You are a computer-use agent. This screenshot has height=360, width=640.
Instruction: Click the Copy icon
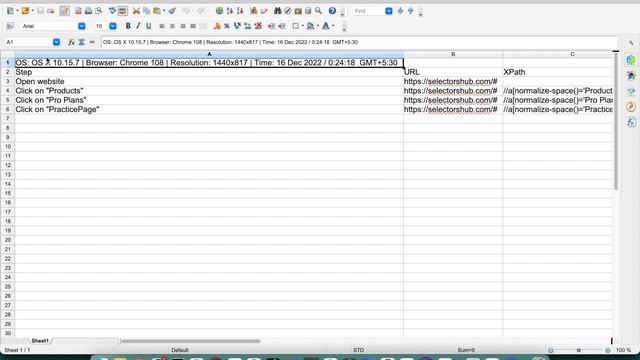146,11
